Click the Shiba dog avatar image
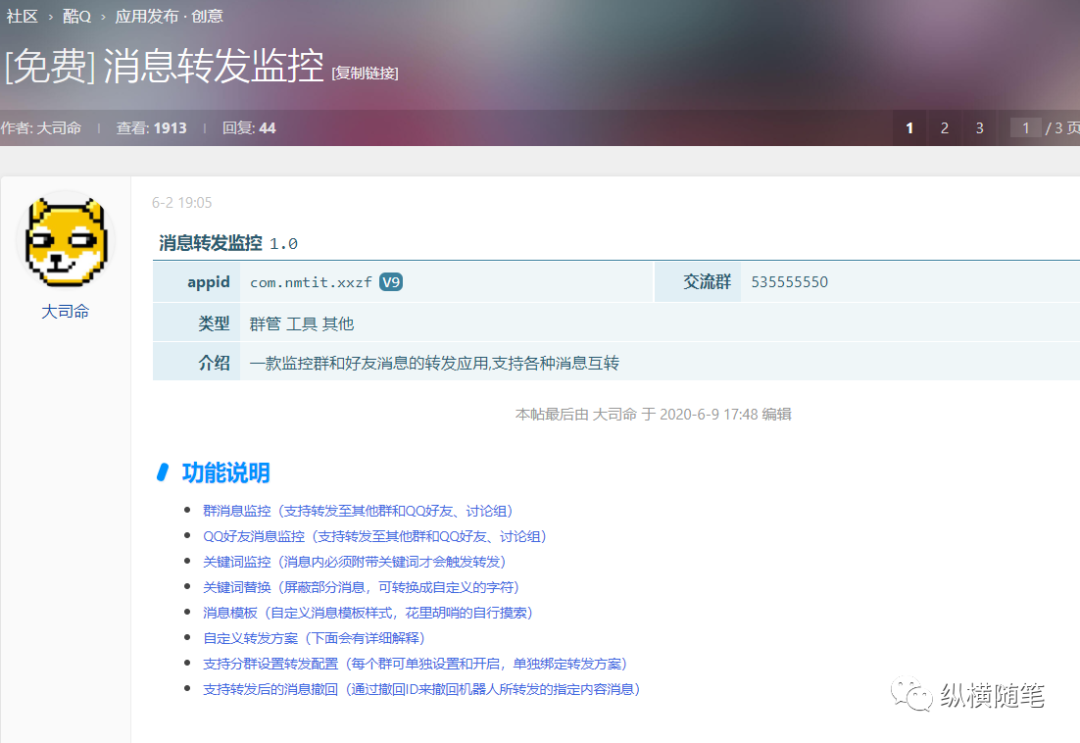Viewport: 1080px width, 743px height. (65, 242)
